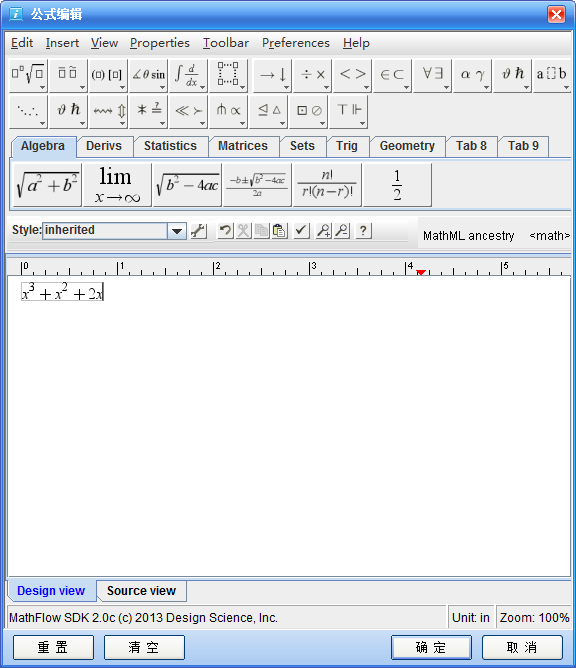
Task: Open the style properties wrench icon
Action: click(199, 230)
